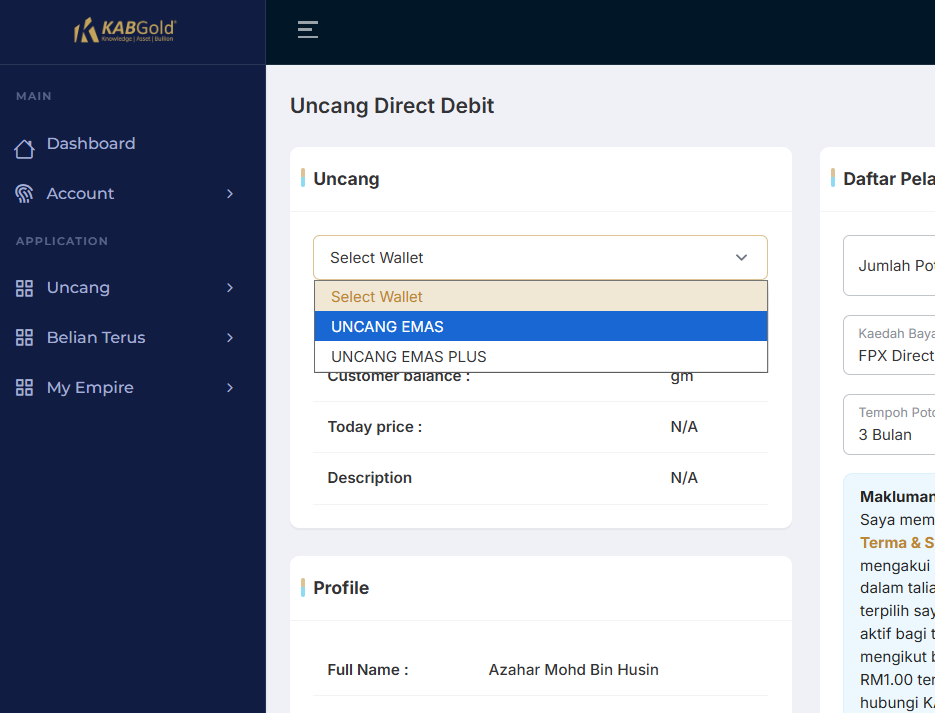Click the APPLICATION section label
This screenshot has height=713, width=935.
[x=62, y=241]
